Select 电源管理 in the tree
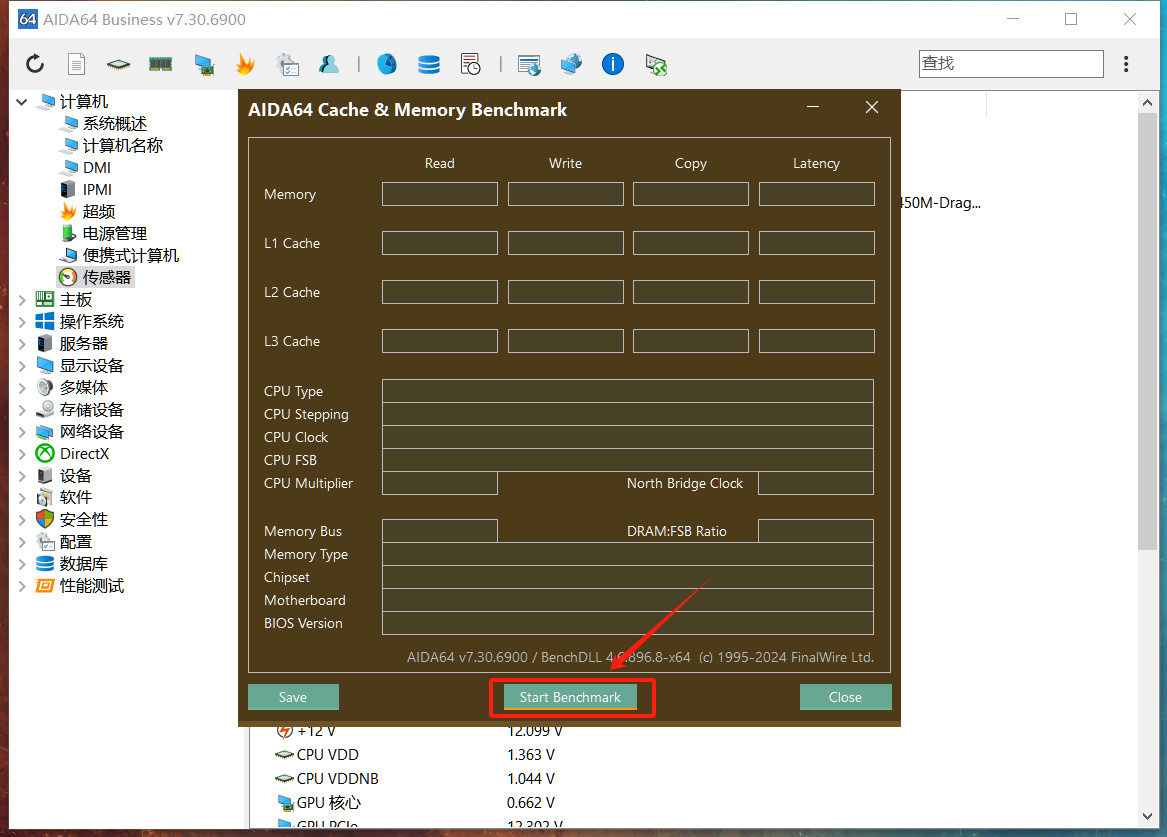 [115, 234]
